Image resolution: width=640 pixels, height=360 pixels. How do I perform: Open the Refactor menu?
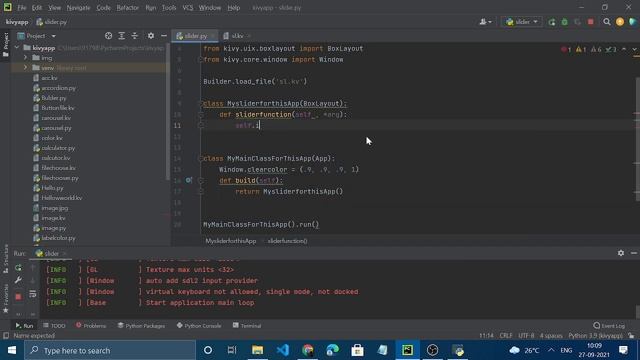pos(128,8)
